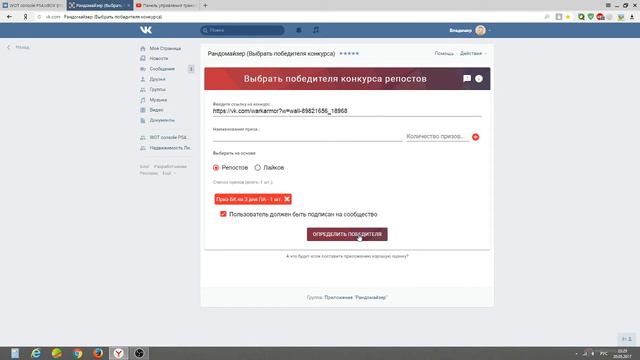This screenshot has width=640, height=360.
Task: Click the VK logo in header
Action: pos(146,30)
